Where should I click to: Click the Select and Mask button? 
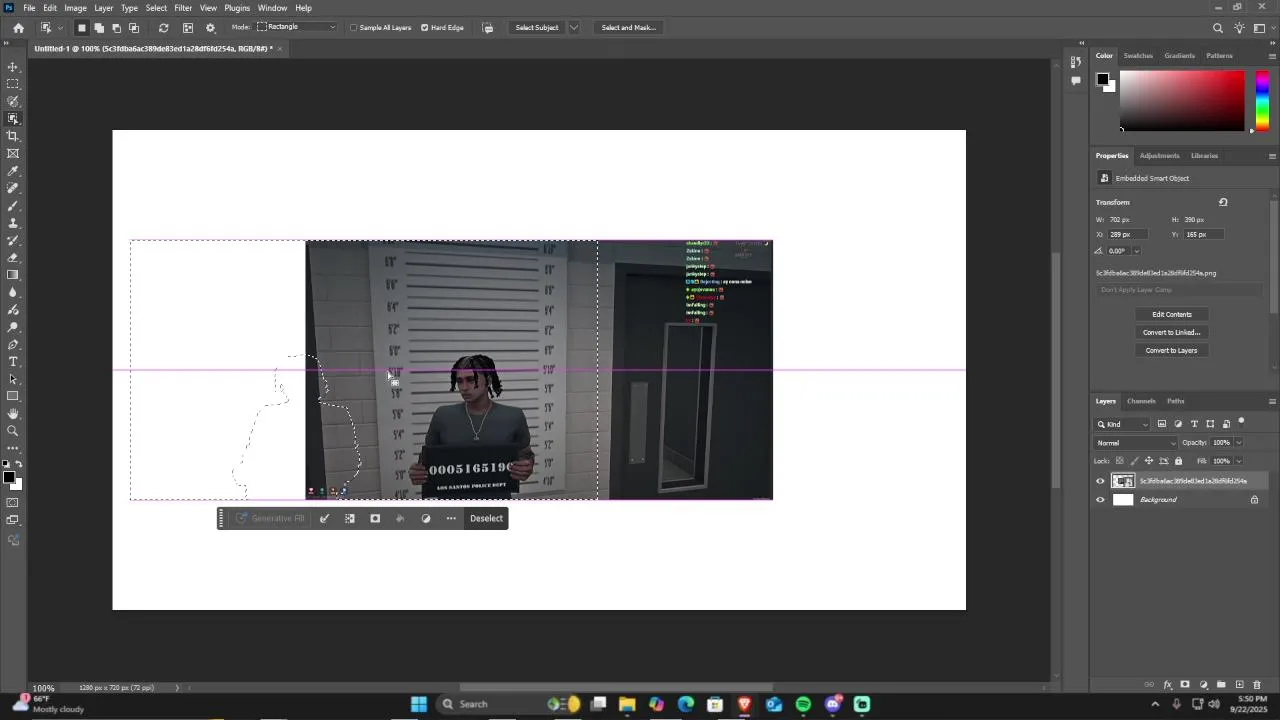pyautogui.click(x=629, y=28)
